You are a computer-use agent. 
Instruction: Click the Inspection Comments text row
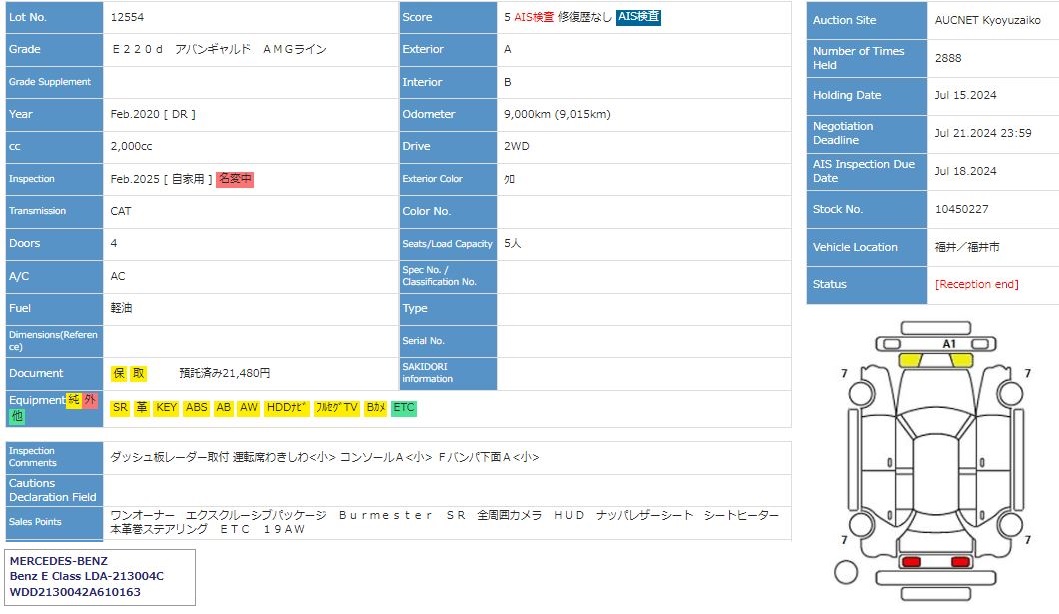325,457
